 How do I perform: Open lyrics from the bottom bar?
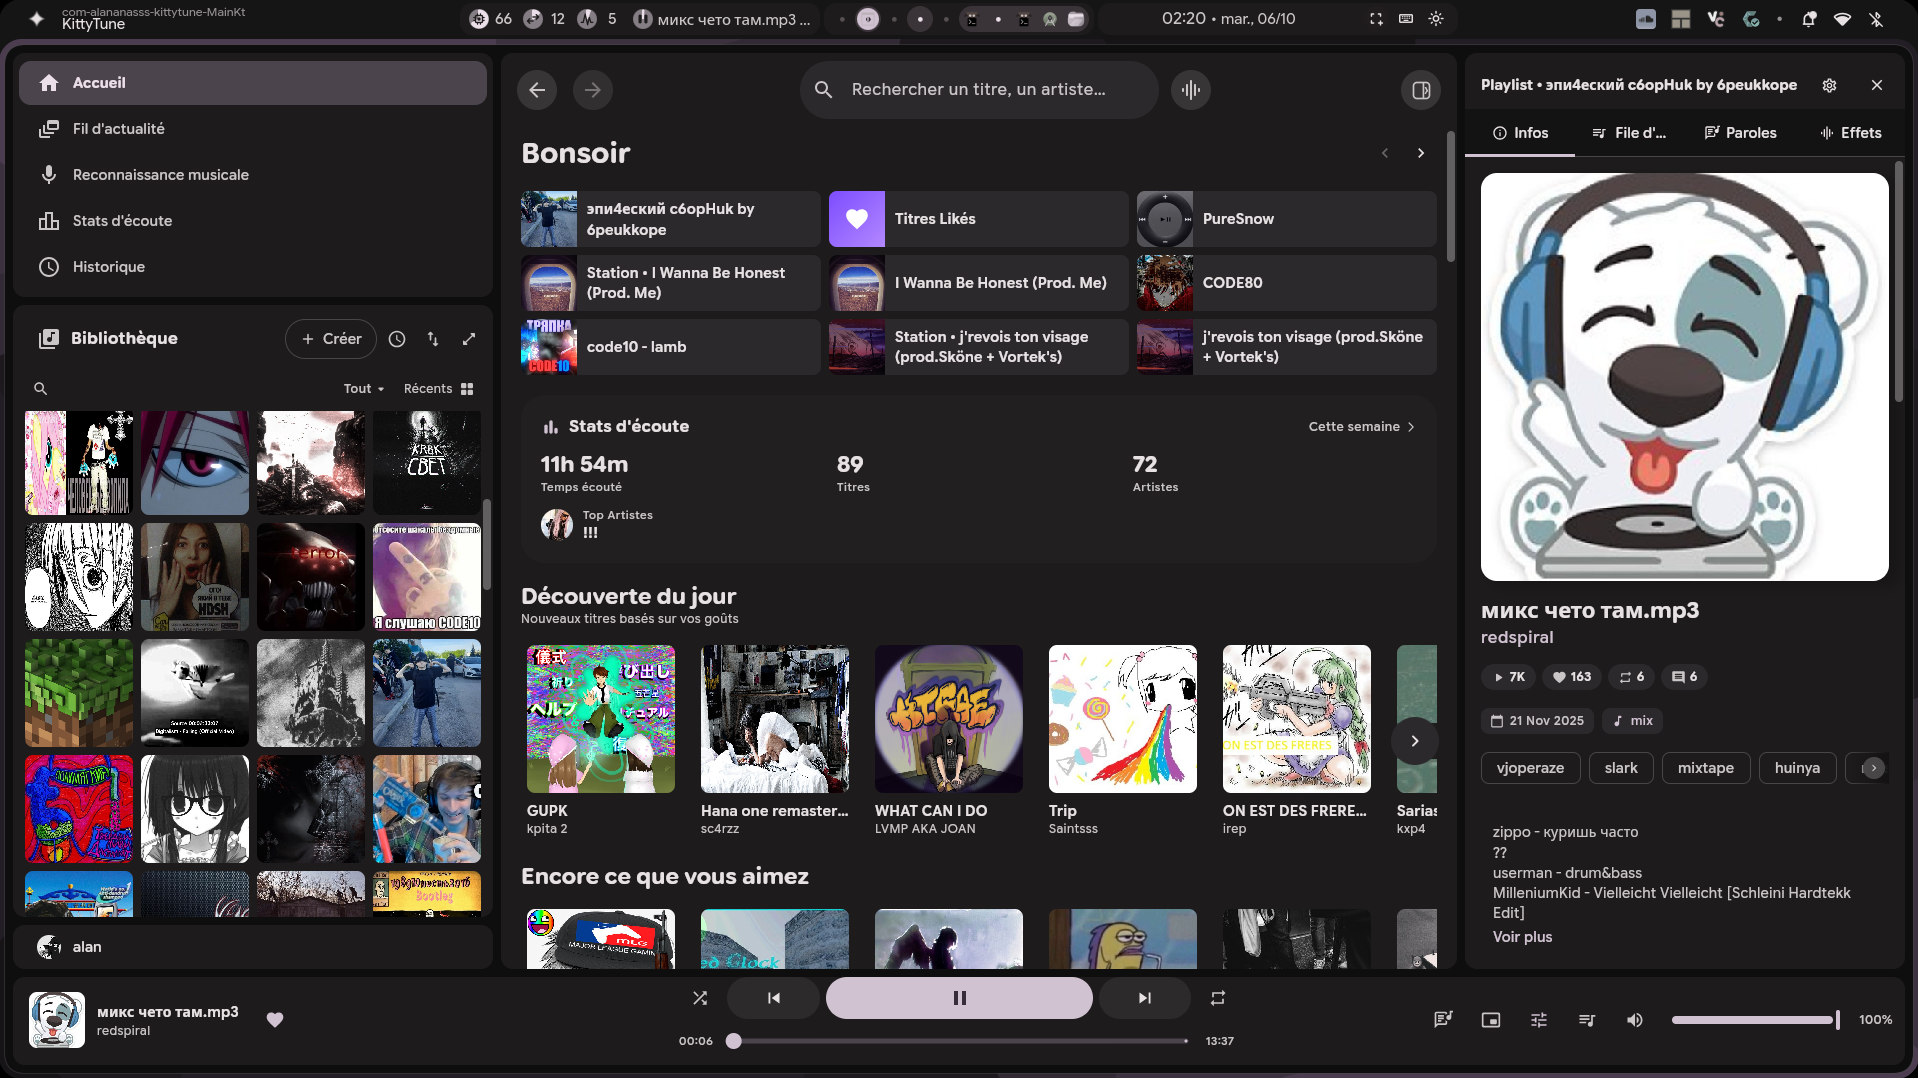pyautogui.click(x=1442, y=1020)
